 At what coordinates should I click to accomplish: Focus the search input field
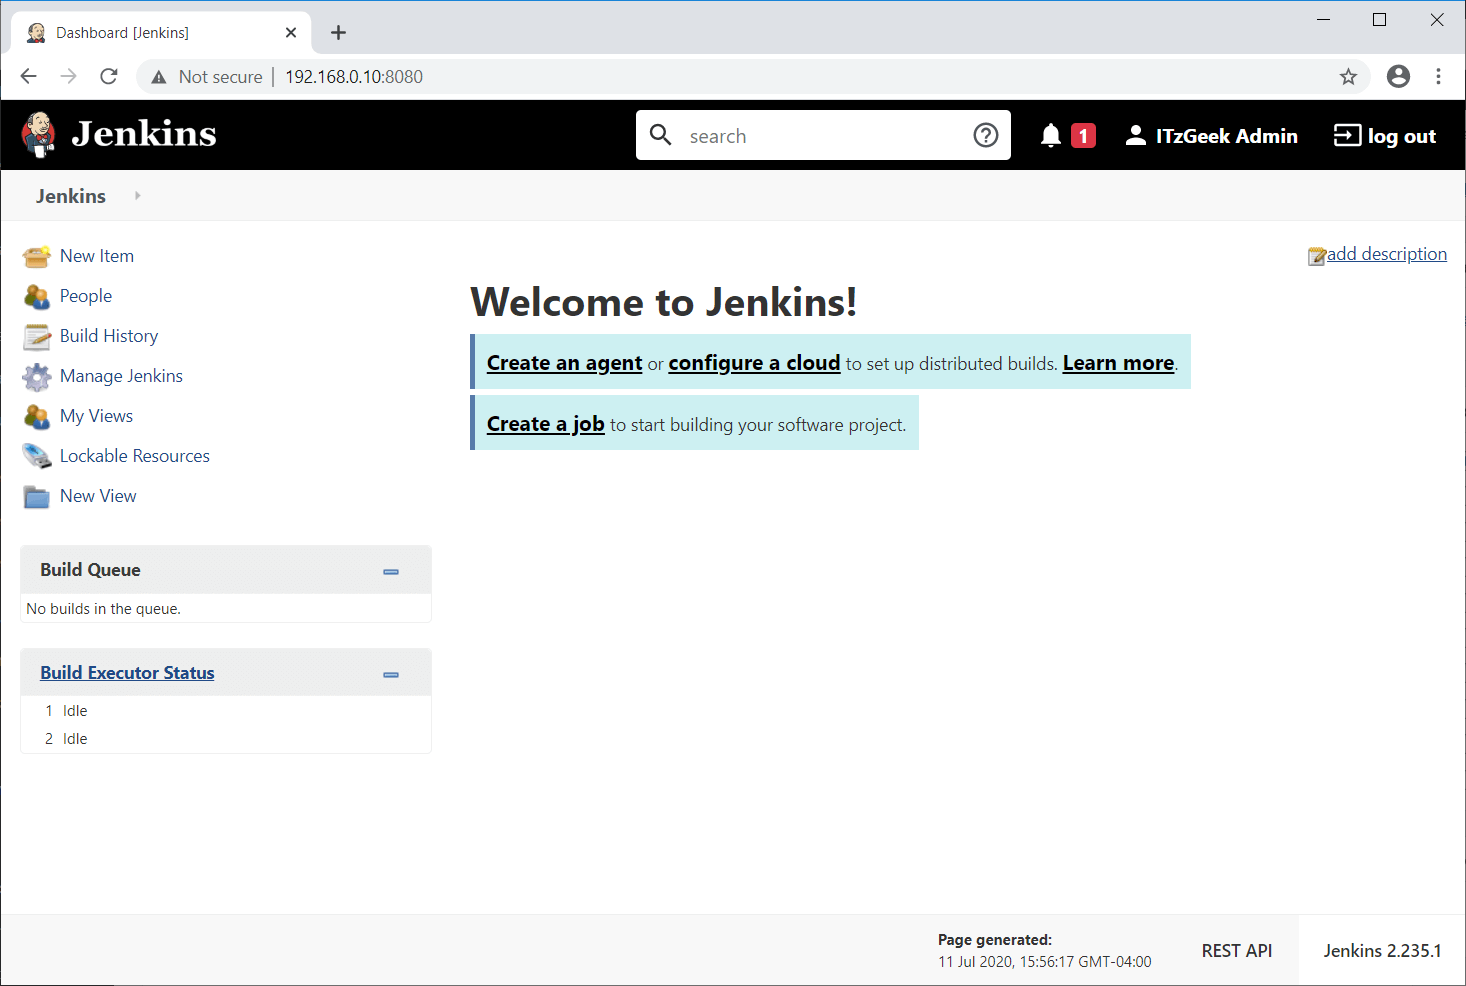point(823,135)
